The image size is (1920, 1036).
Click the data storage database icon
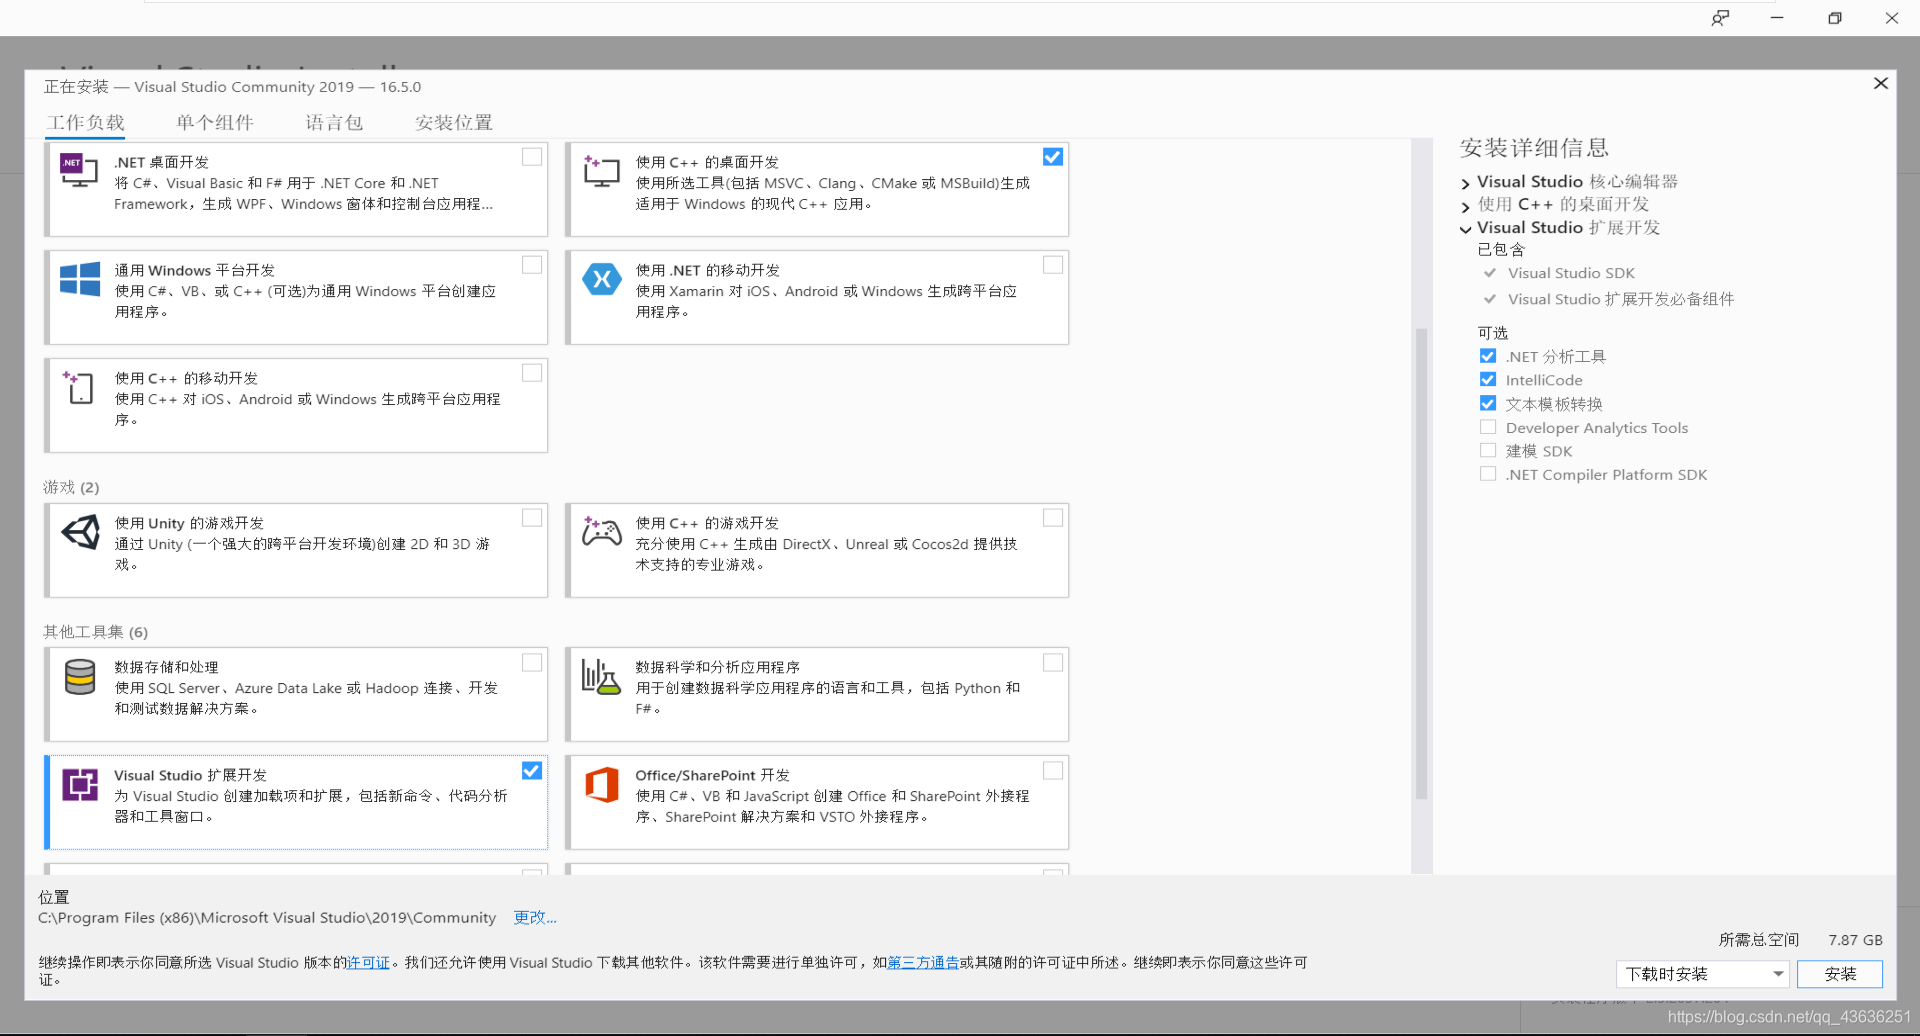(x=79, y=677)
